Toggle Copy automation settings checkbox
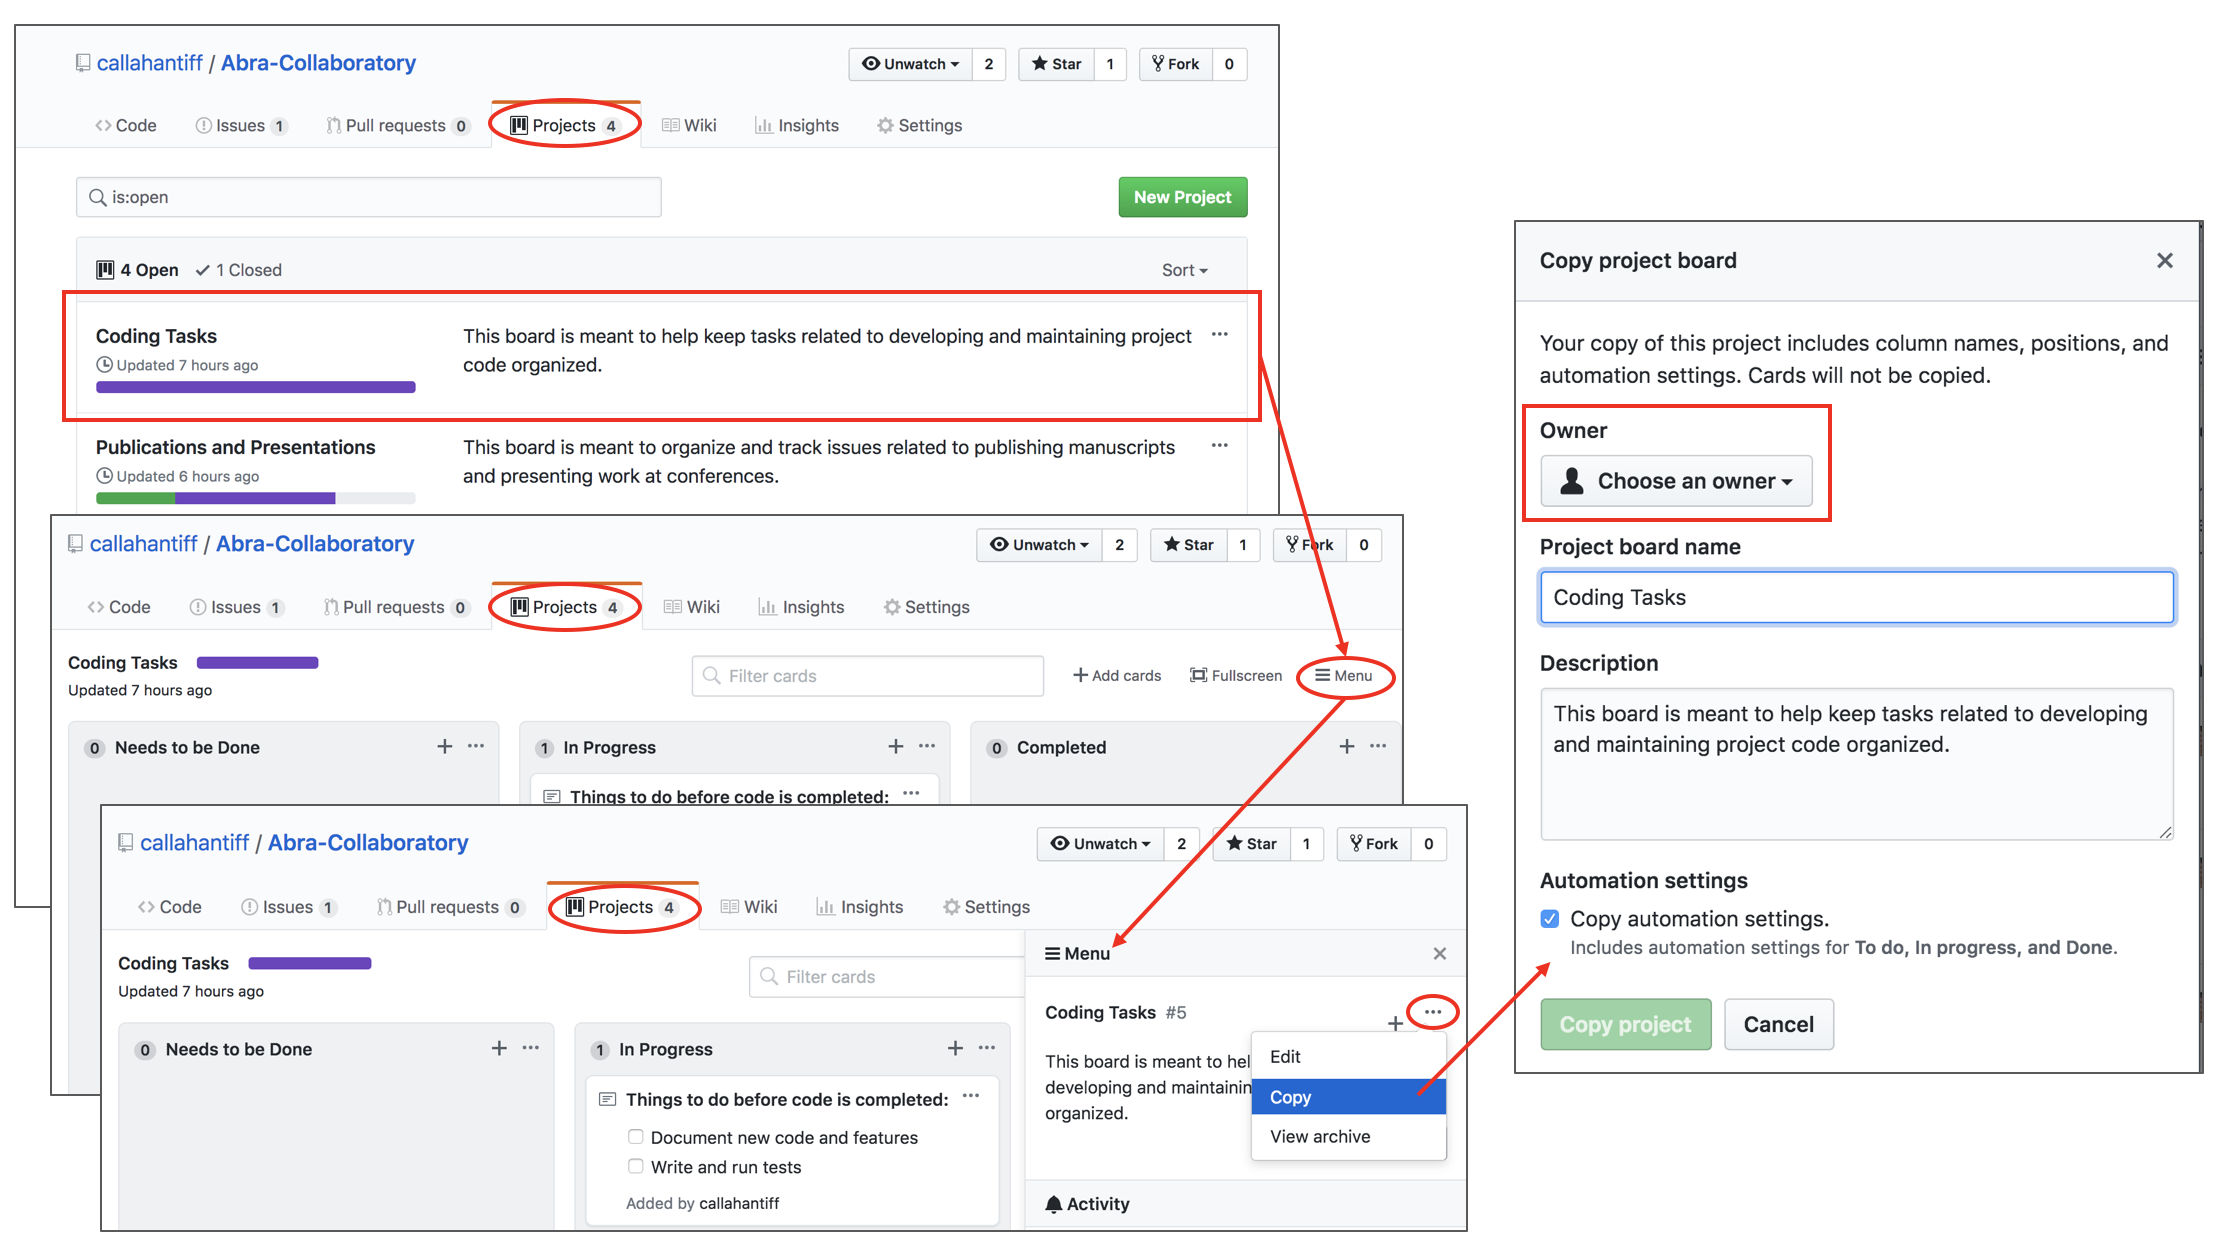2228x1256 pixels. tap(1550, 918)
